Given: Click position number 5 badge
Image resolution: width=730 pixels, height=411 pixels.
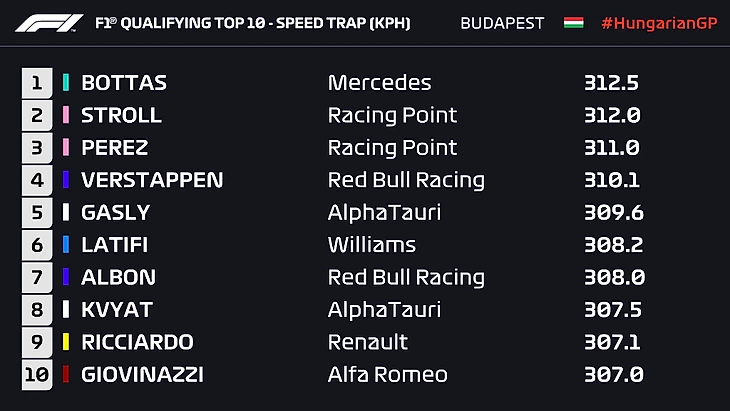Looking at the screenshot, I should (x=36, y=212).
